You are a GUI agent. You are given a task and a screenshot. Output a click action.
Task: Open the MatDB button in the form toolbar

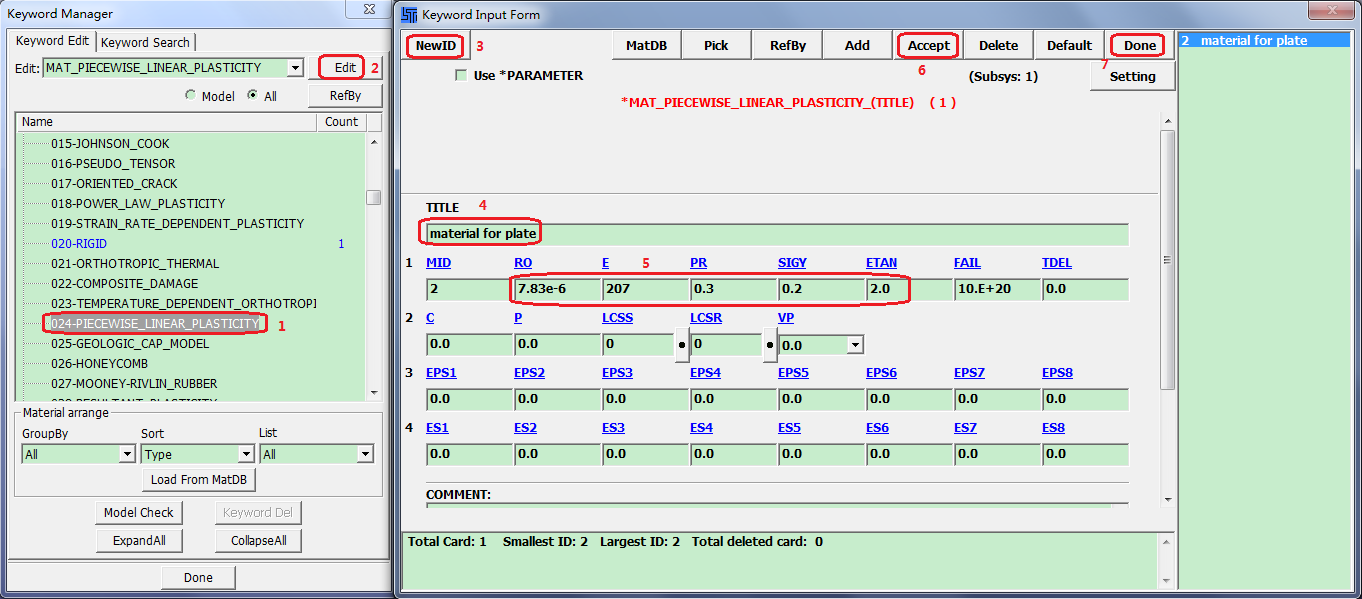click(646, 46)
